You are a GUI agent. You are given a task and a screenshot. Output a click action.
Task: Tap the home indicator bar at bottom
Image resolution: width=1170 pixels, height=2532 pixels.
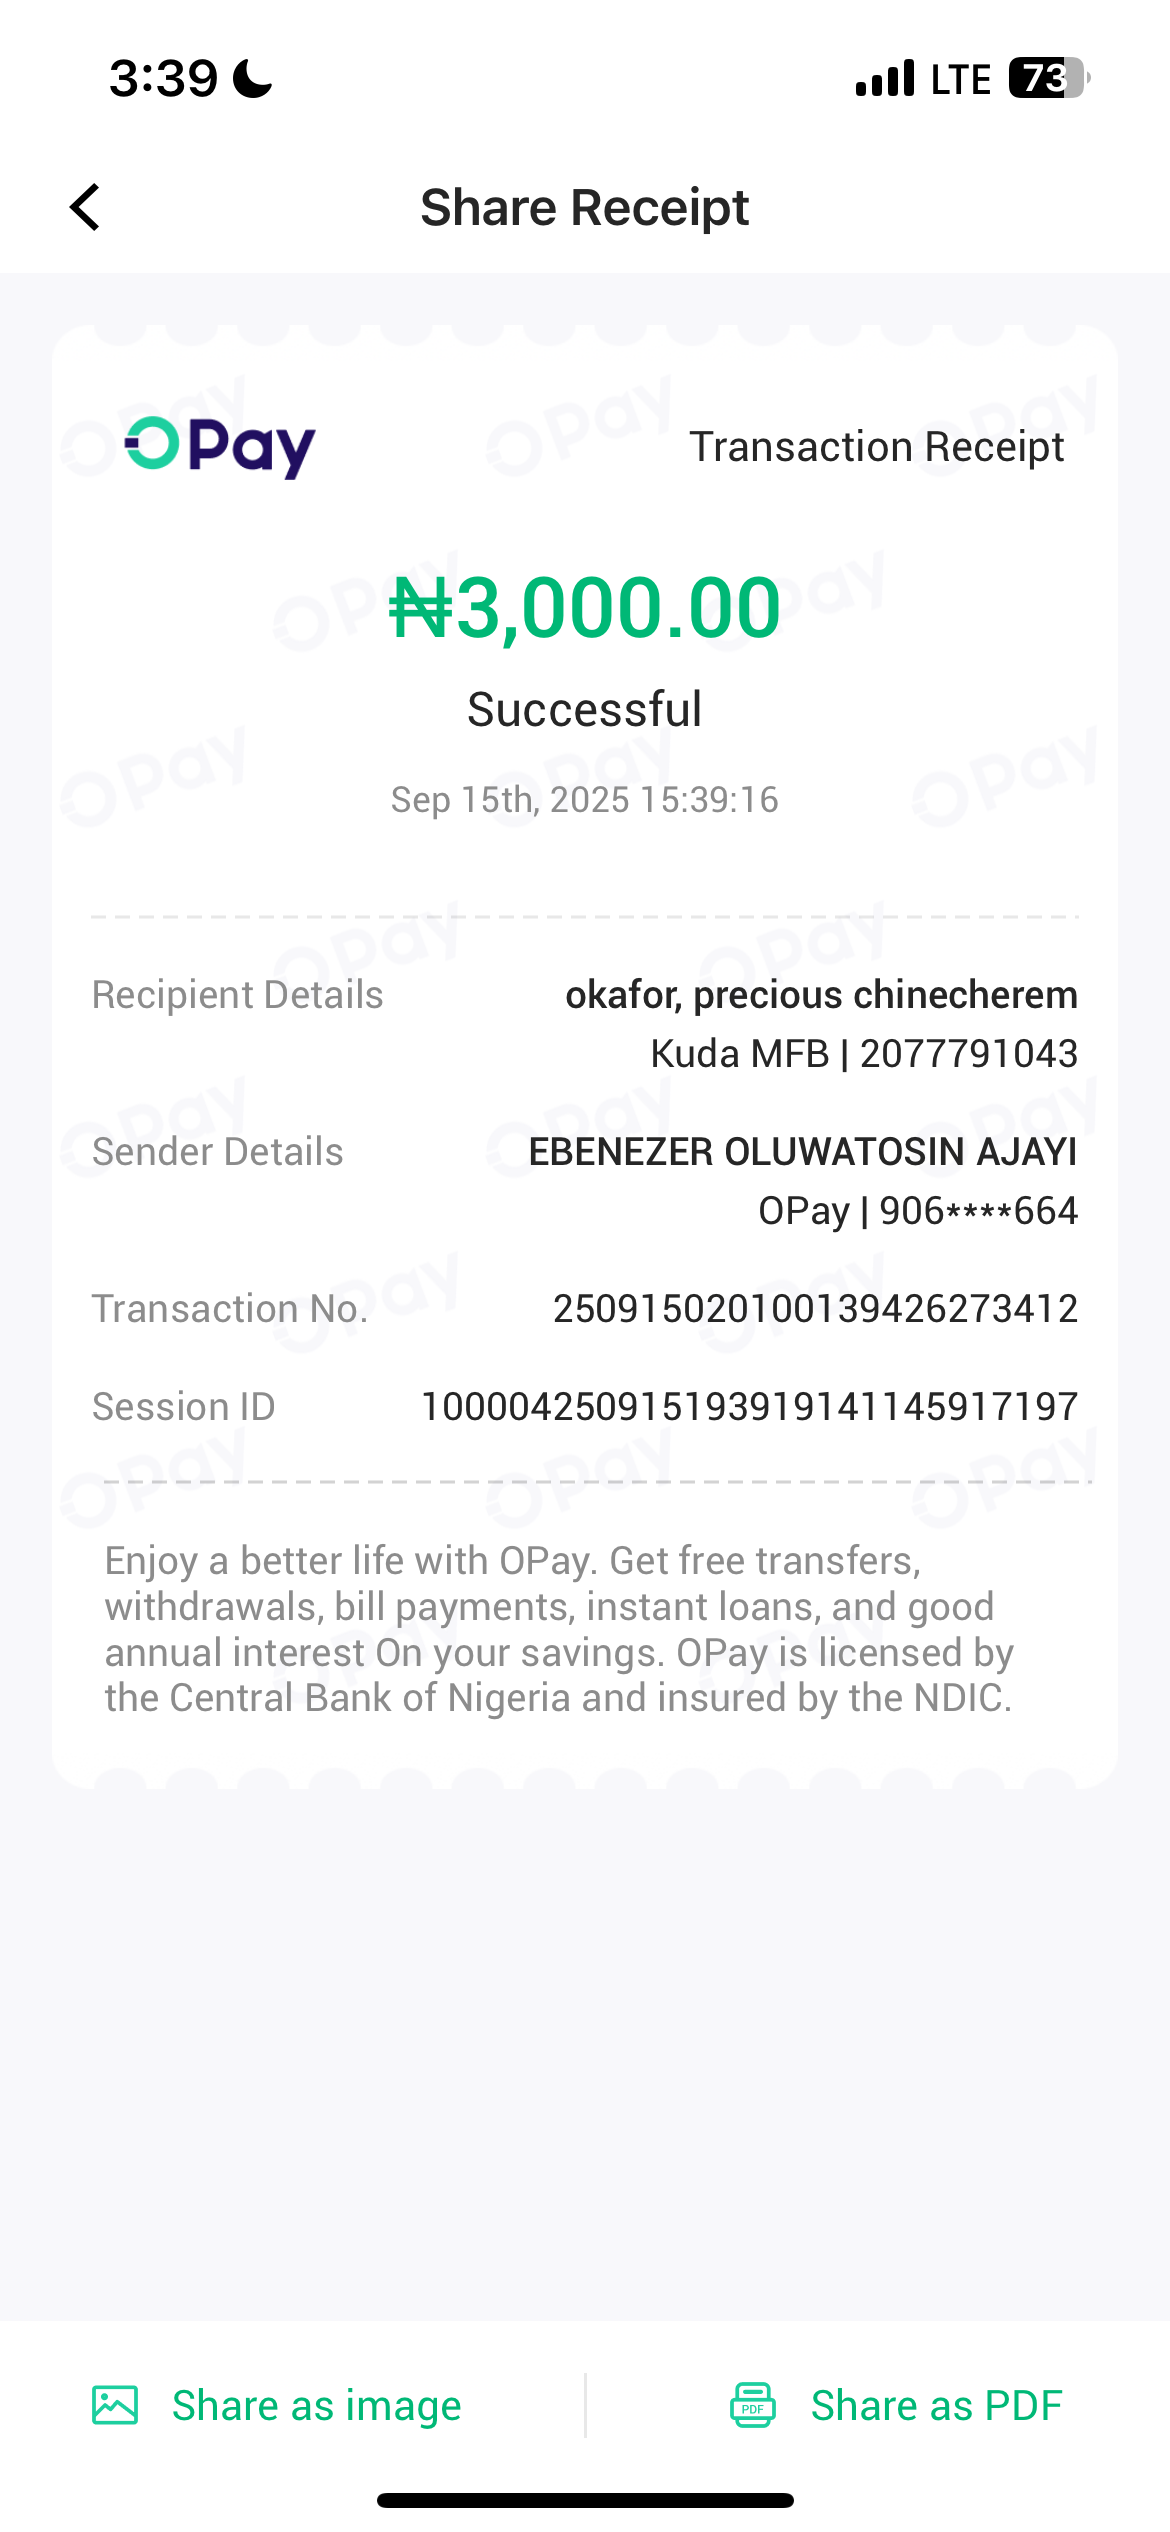click(585, 2500)
